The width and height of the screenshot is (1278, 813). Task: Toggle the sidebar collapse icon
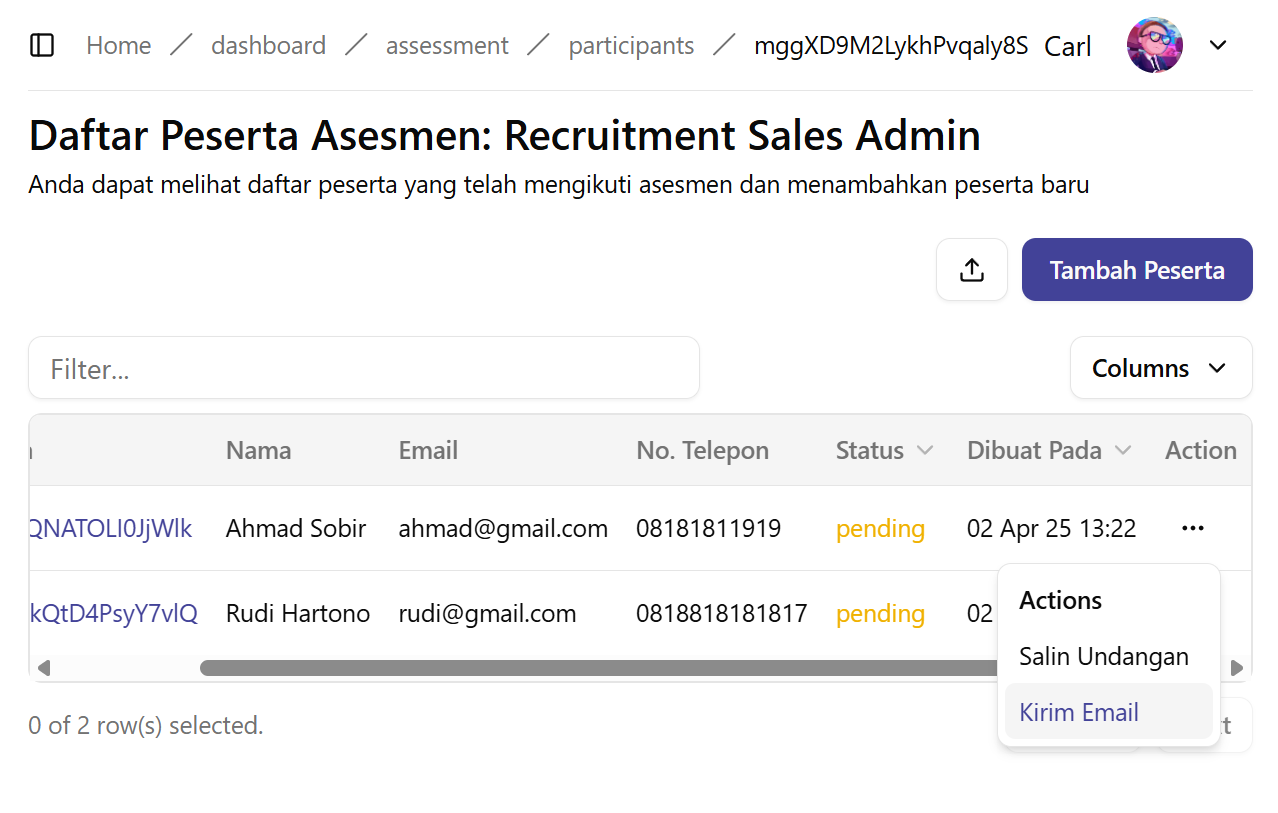tap(42, 45)
